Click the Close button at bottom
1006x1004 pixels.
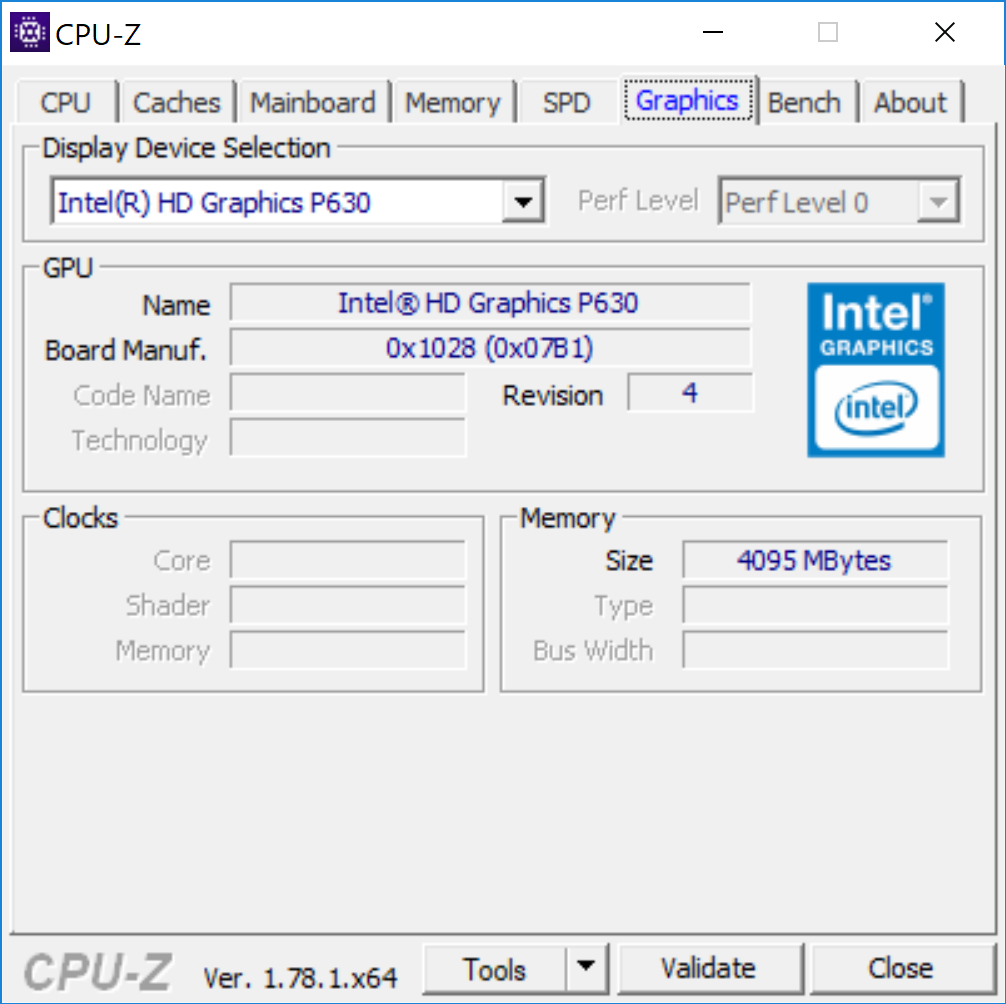pyautogui.click(x=901, y=969)
